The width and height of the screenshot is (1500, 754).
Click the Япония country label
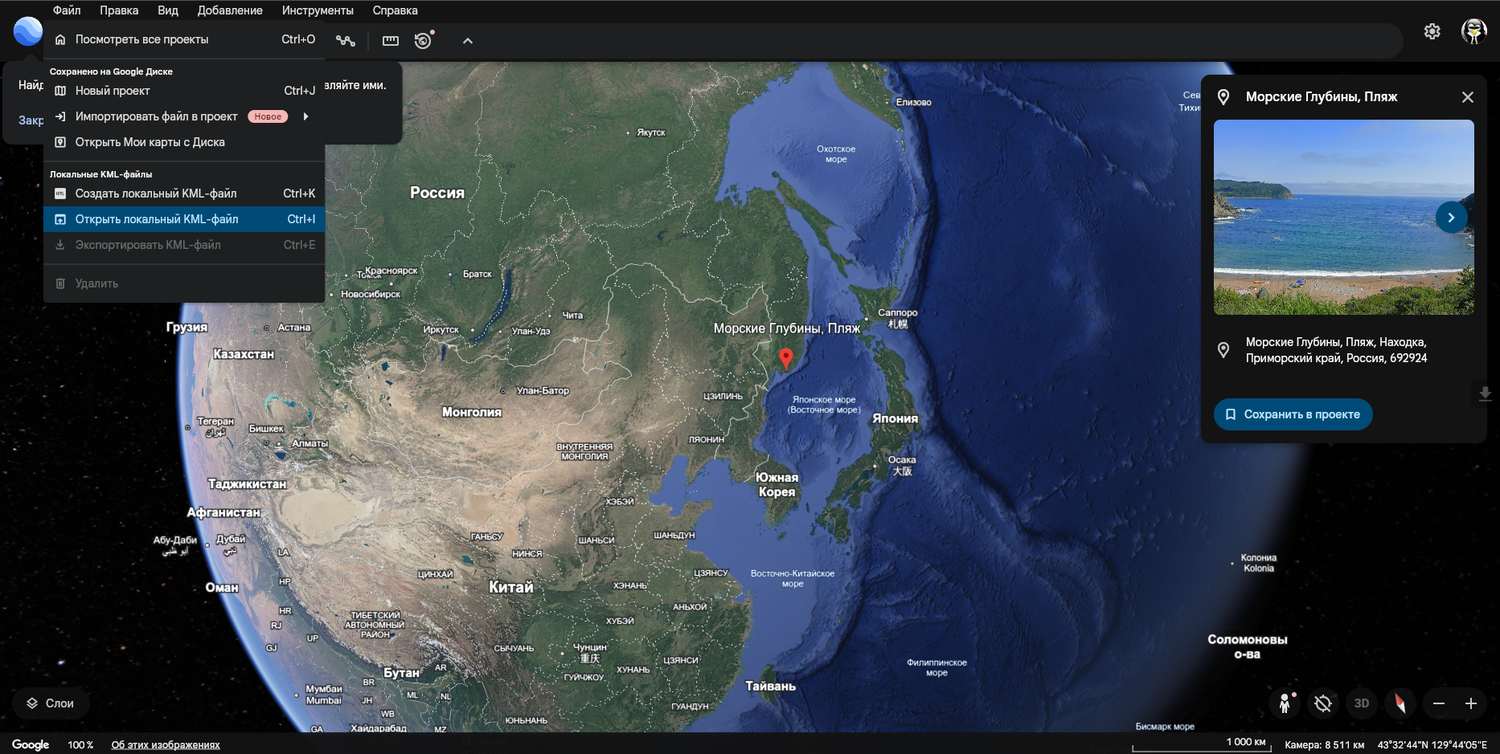(x=895, y=419)
